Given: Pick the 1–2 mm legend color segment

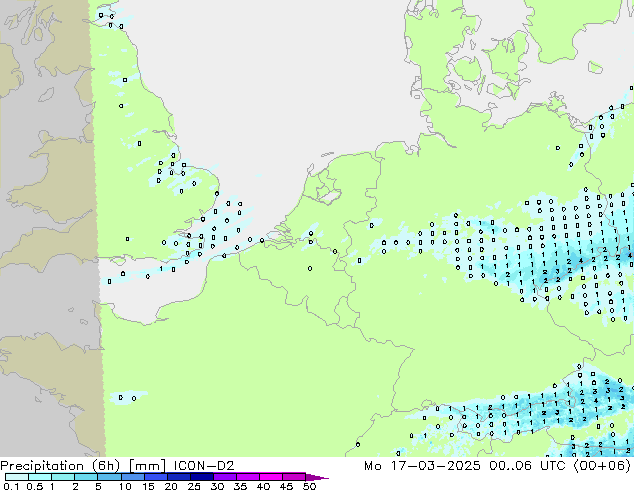Looking at the screenshot, I should [63, 477].
